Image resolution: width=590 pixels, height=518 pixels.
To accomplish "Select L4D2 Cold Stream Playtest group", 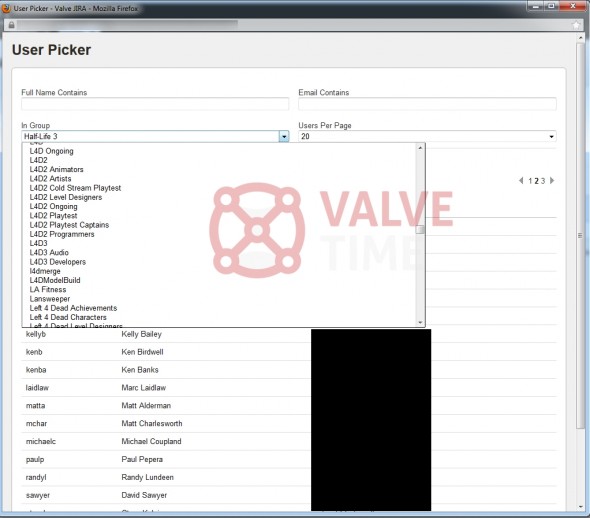I will 75,188.
